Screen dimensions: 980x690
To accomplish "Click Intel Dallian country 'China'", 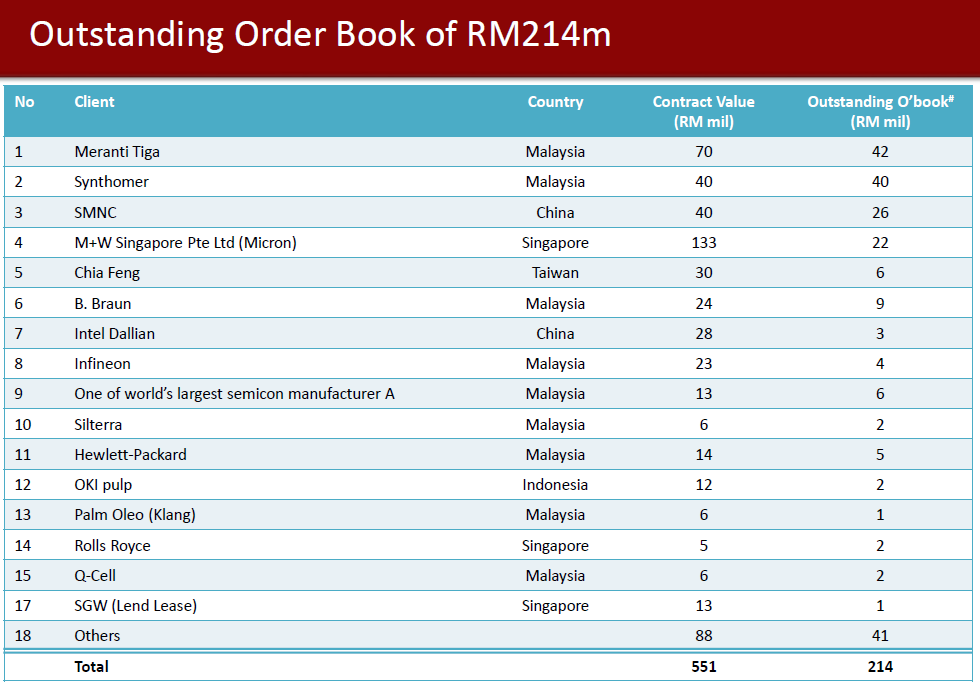I will point(555,334).
